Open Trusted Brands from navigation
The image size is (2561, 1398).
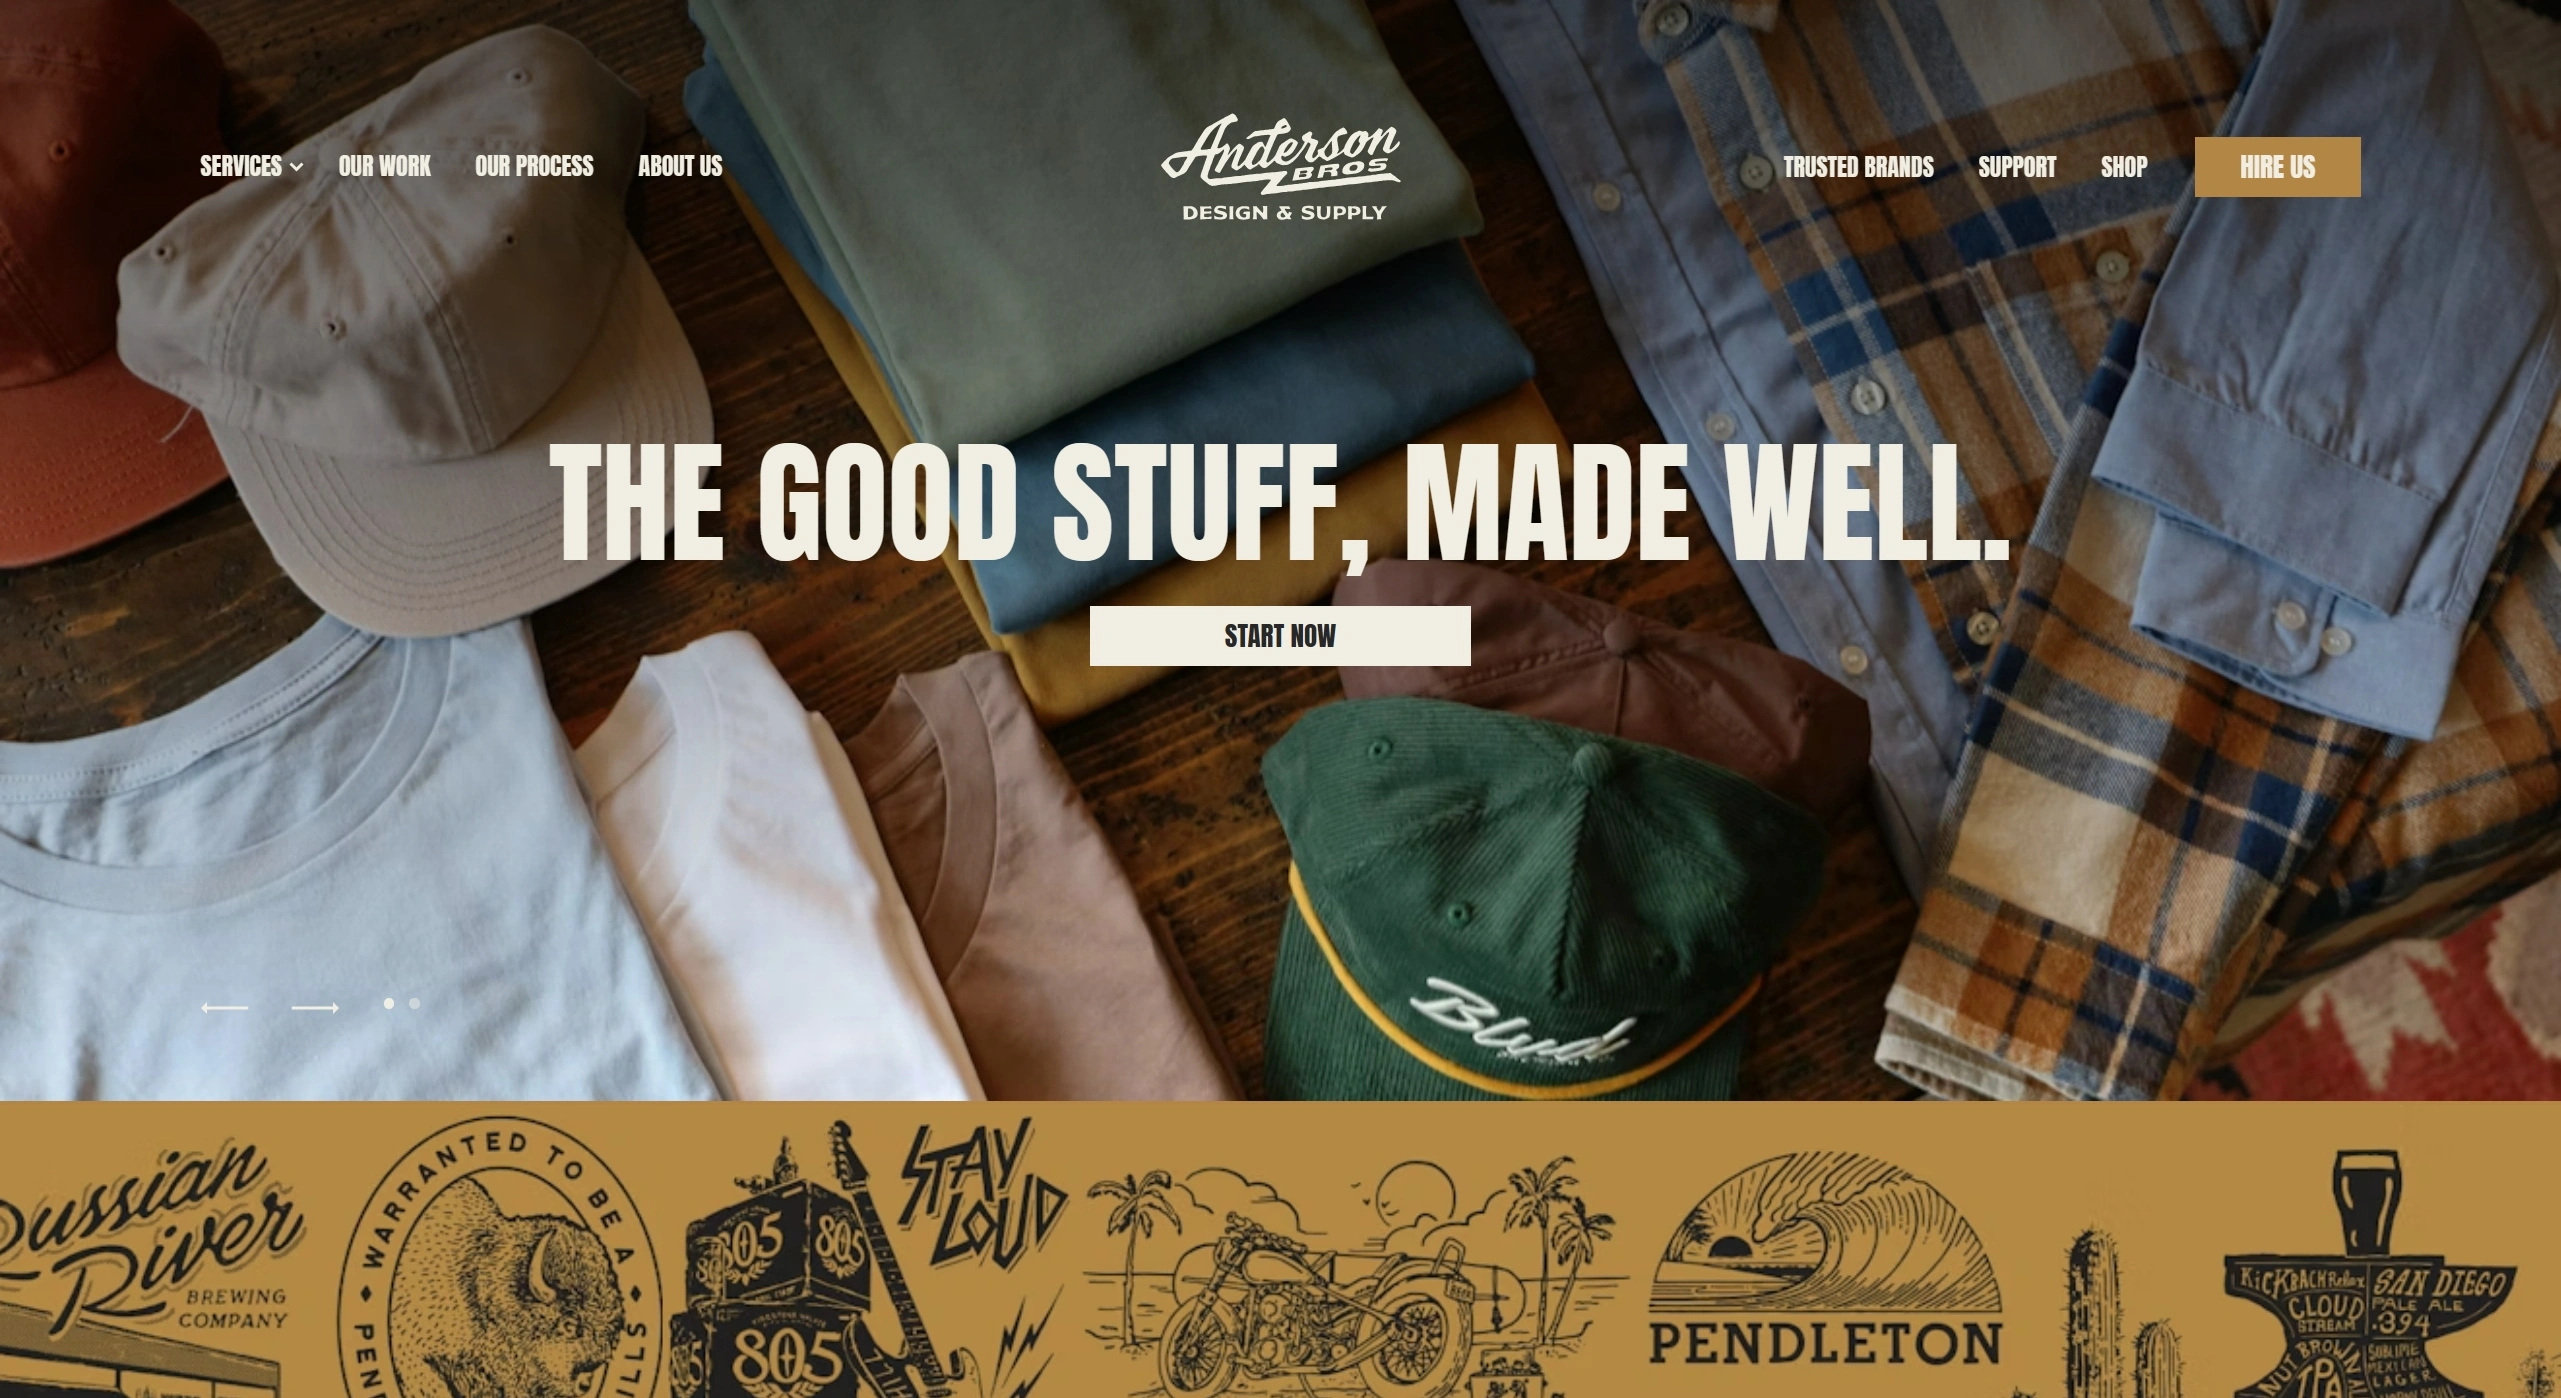[1858, 167]
